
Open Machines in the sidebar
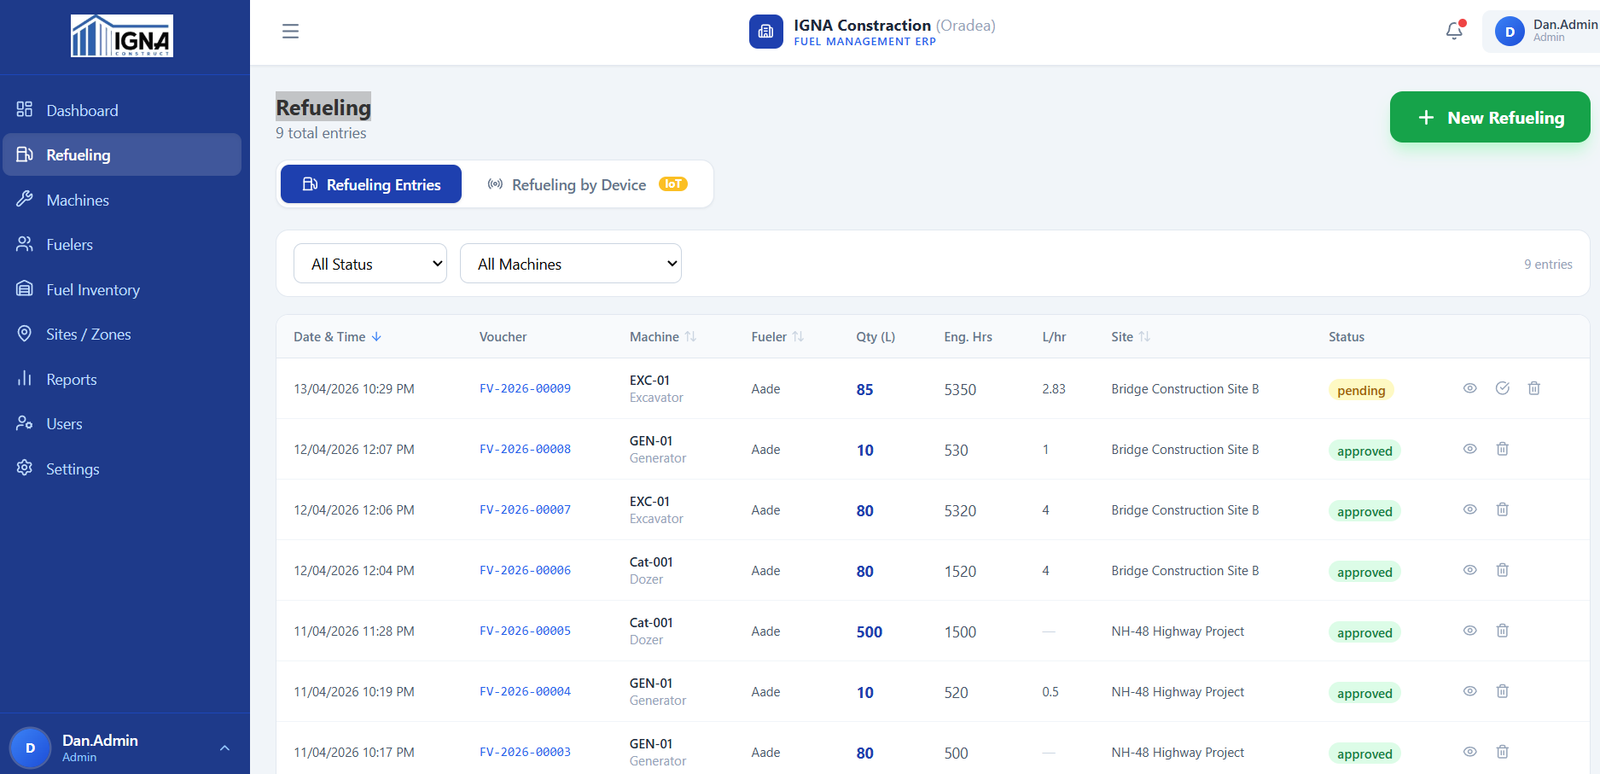coord(121,200)
